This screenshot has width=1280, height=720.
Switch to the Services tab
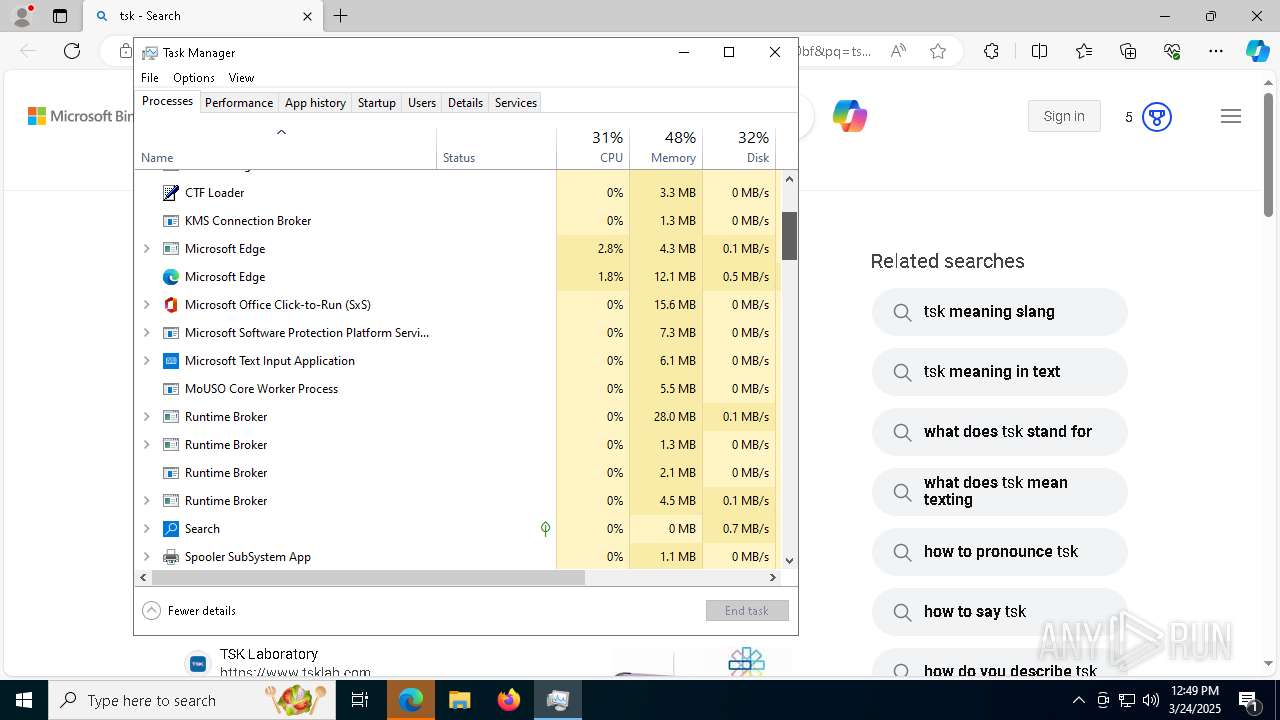point(516,102)
